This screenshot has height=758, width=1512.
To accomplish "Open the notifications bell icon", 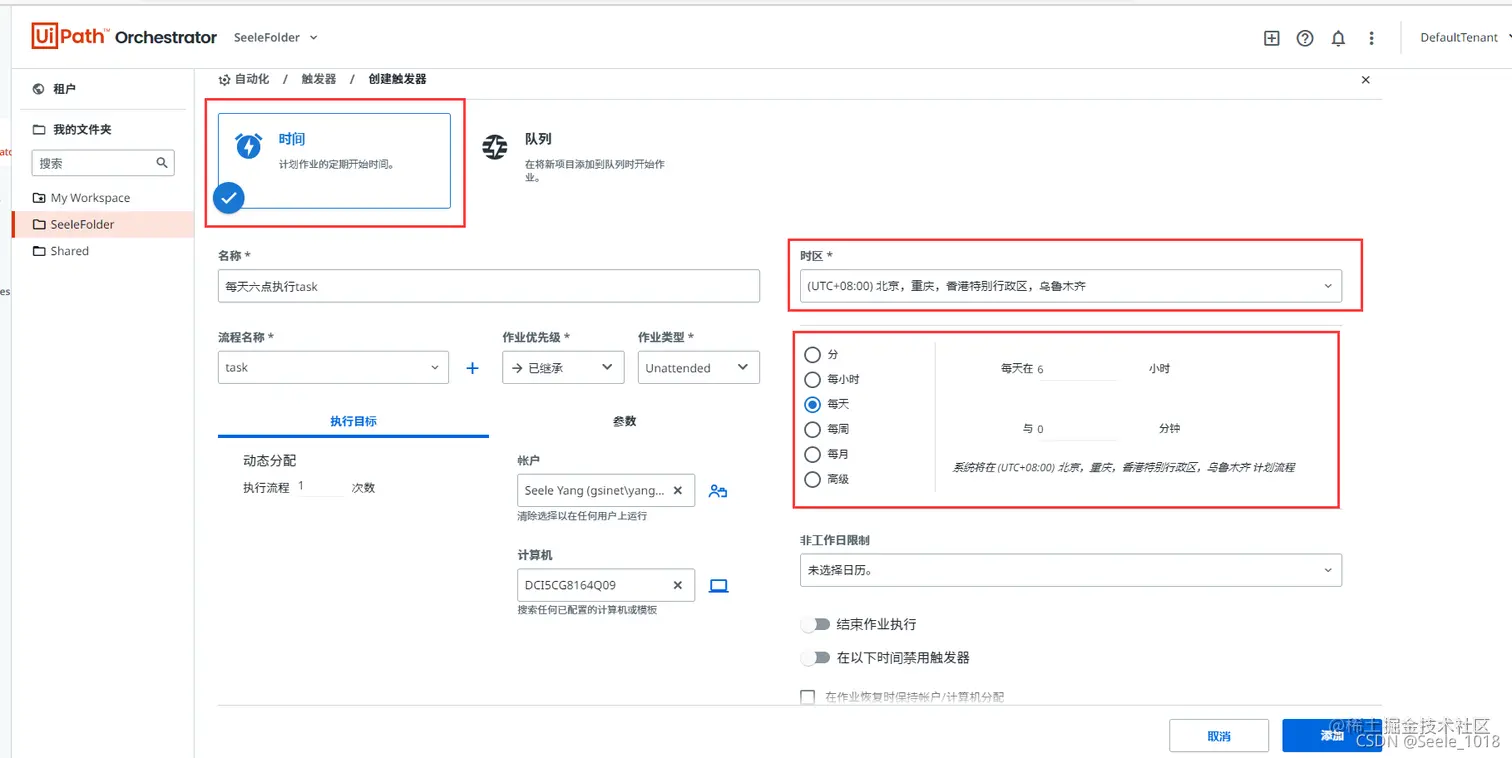I will pos(1338,38).
